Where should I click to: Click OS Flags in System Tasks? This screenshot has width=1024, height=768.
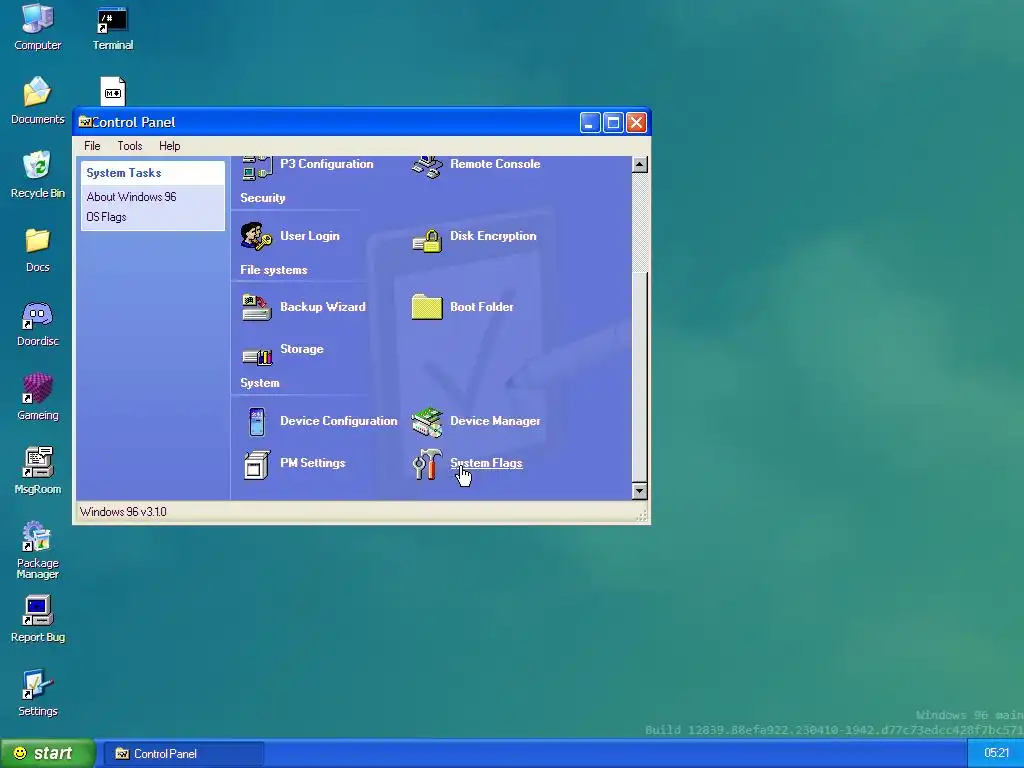point(106,217)
